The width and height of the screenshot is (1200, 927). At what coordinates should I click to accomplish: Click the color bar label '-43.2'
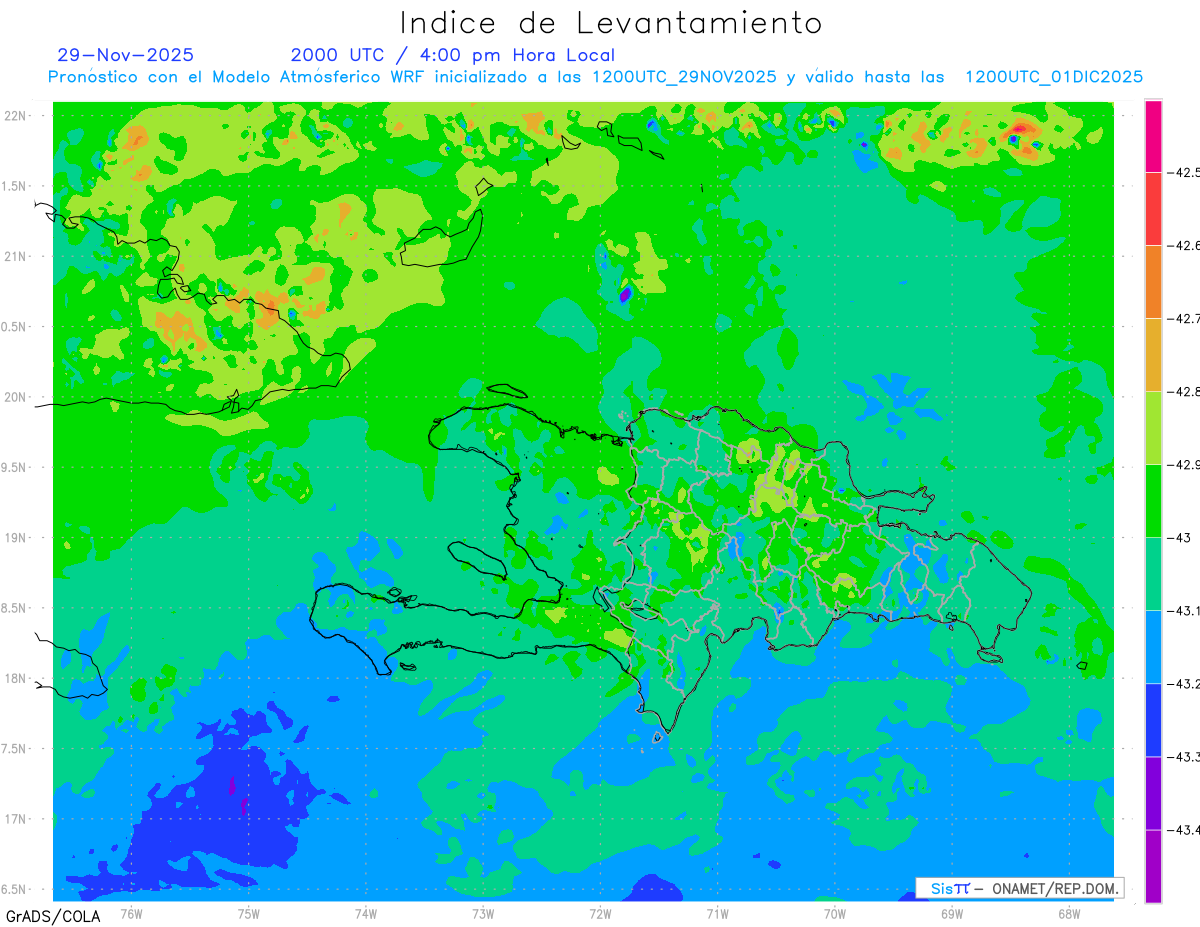(1185, 684)
